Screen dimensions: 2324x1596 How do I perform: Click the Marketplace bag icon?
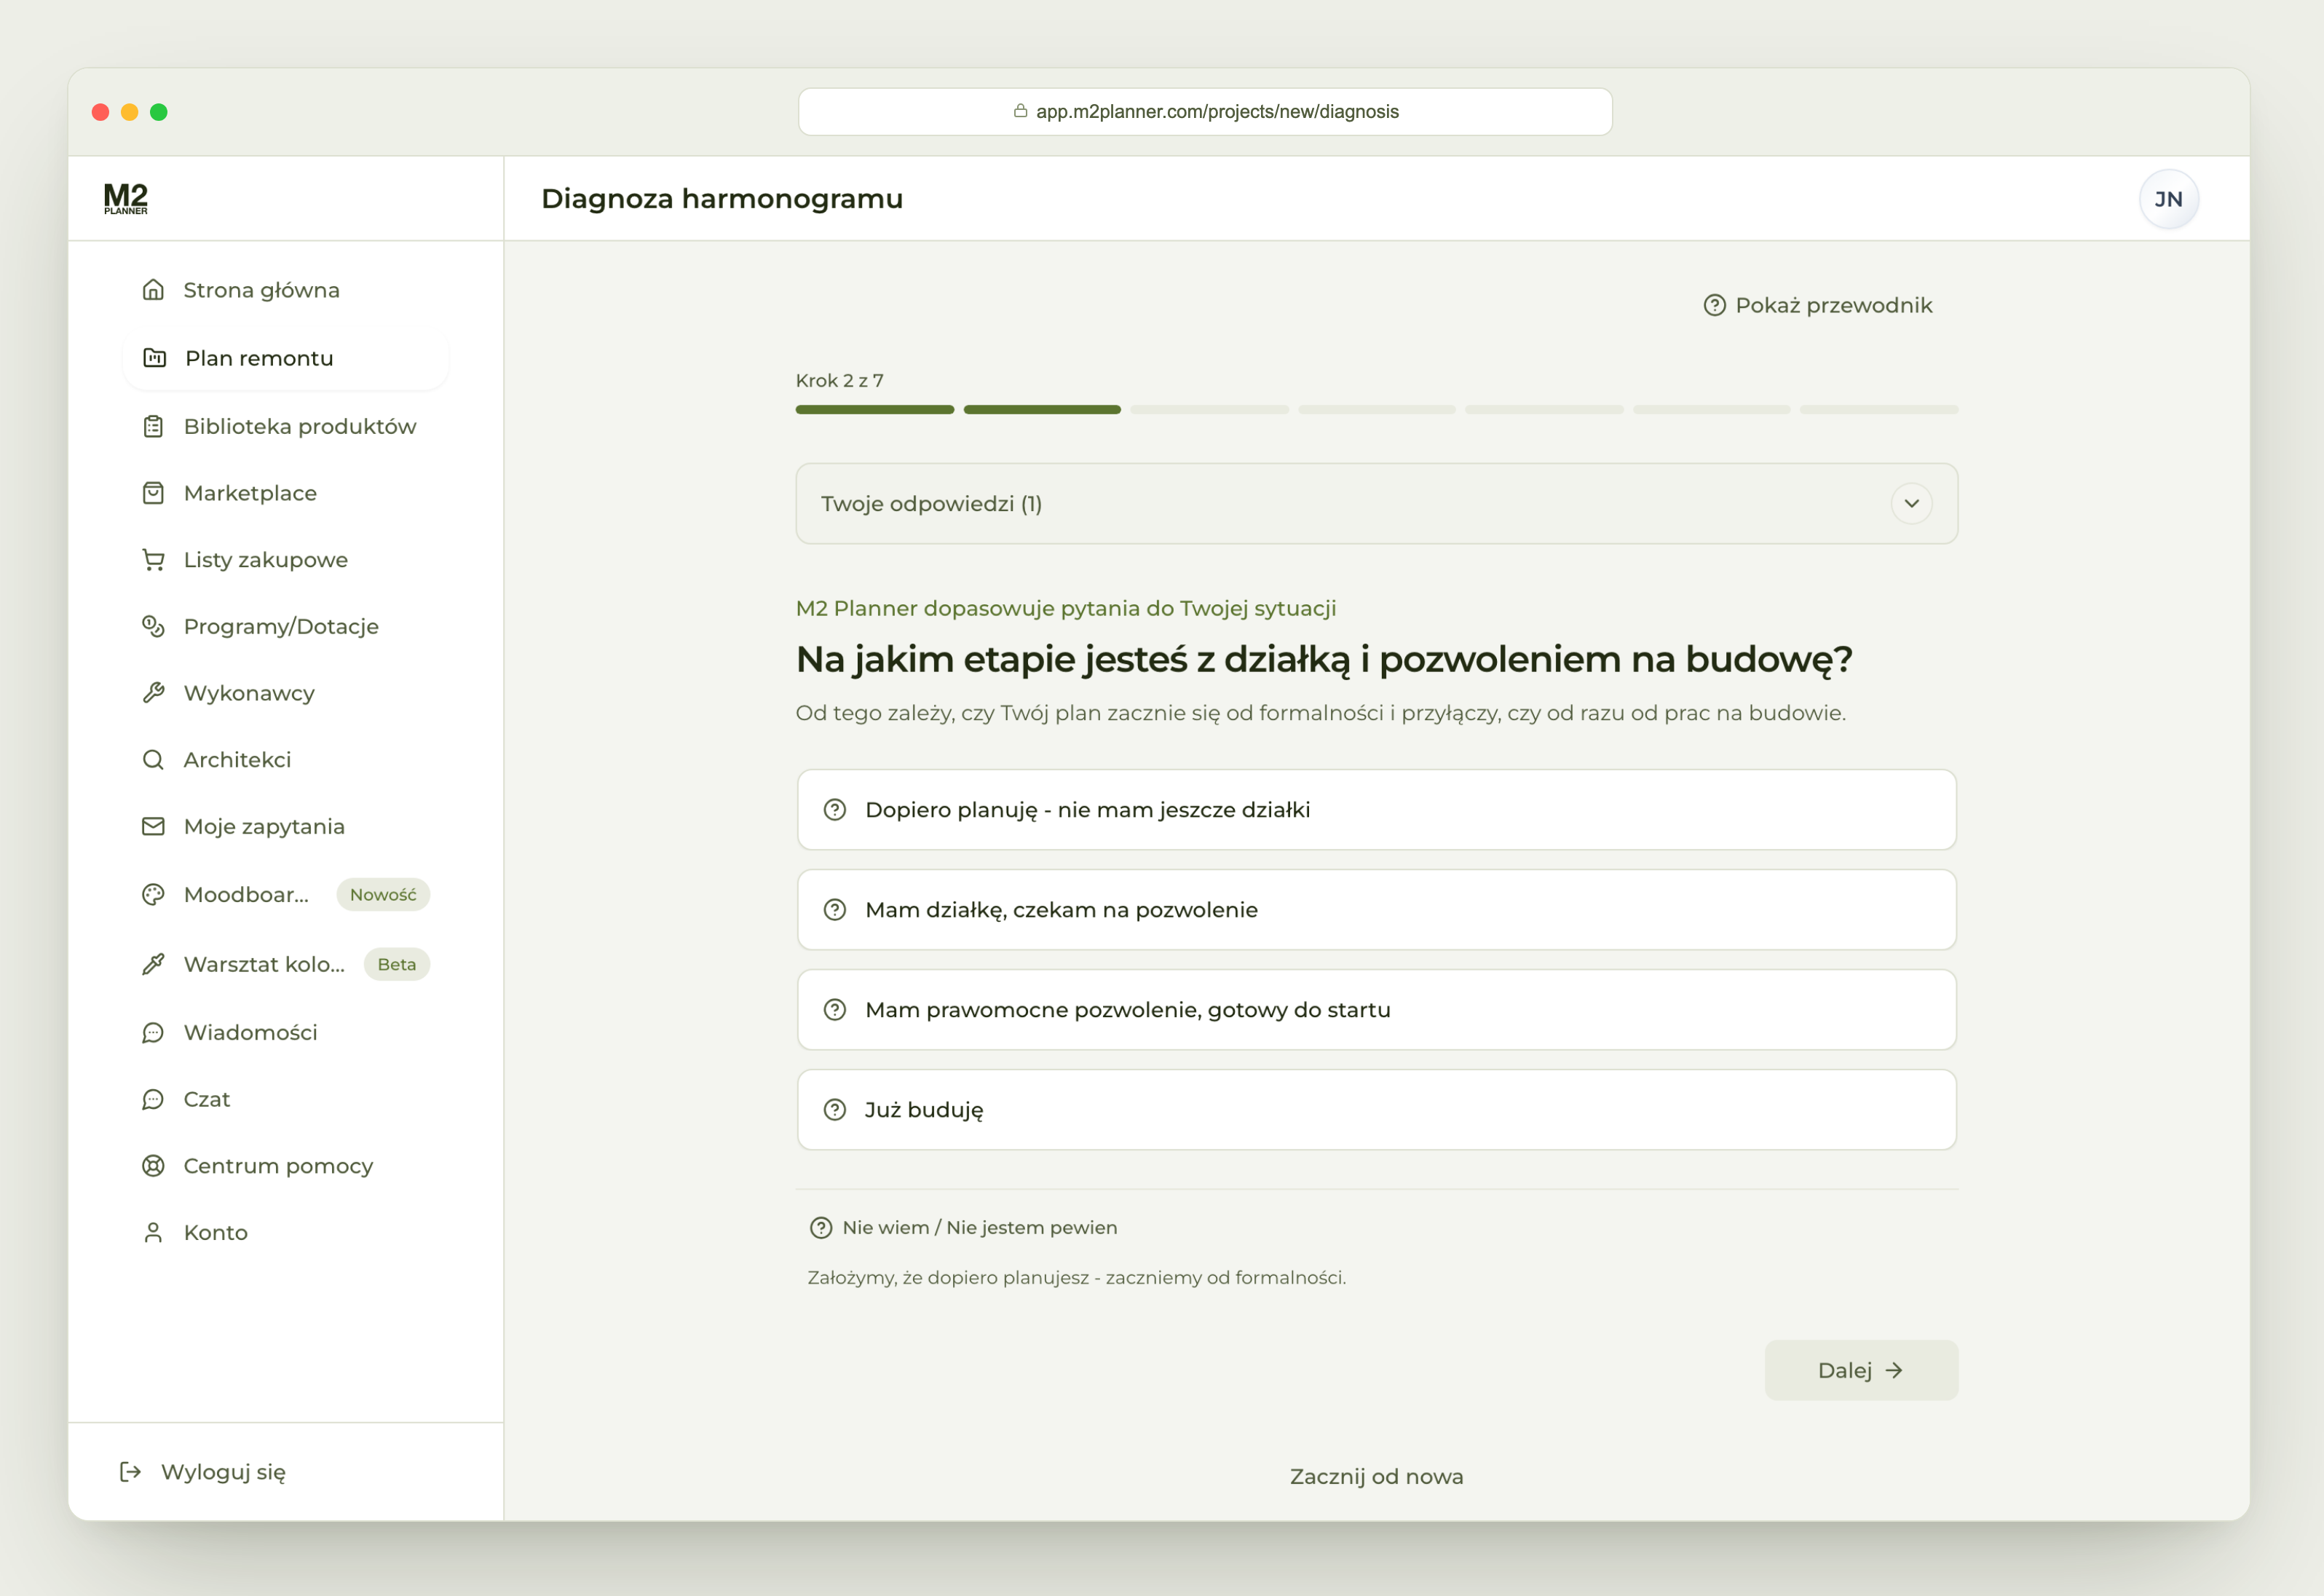pyautogui.click(x=153, y=493)
